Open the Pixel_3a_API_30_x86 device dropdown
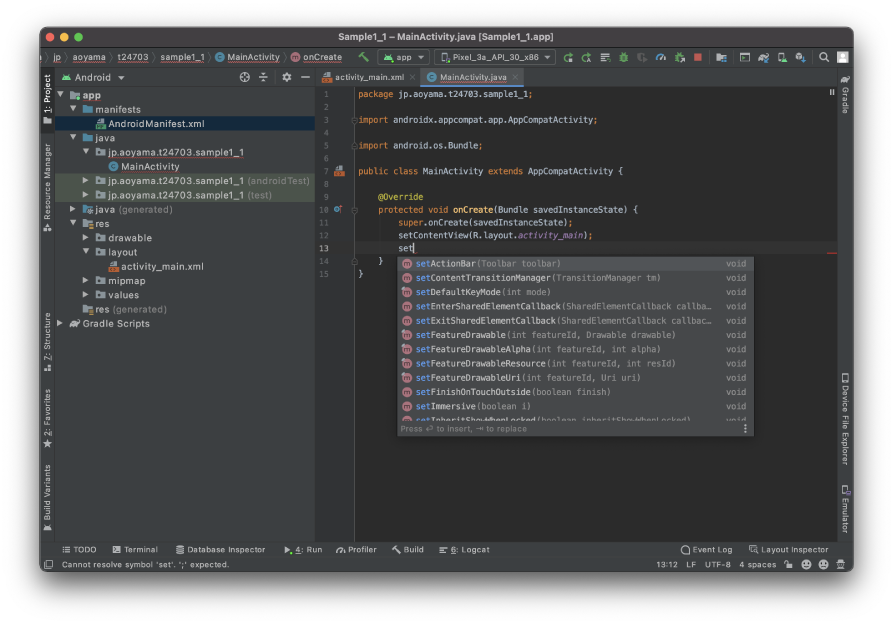Viewport: 894px width, 625px height. click(495, 57)
